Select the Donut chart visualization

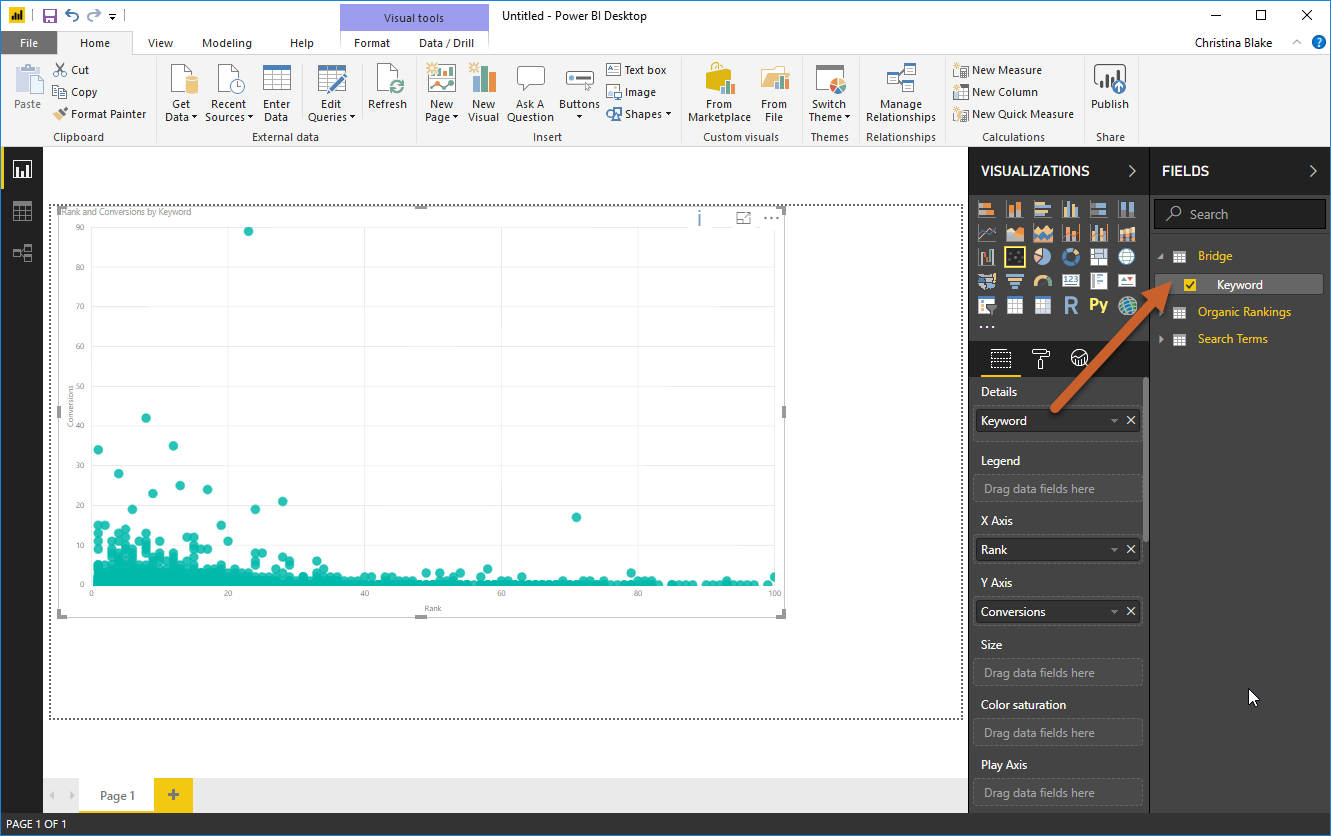(x=1071, y=256)
